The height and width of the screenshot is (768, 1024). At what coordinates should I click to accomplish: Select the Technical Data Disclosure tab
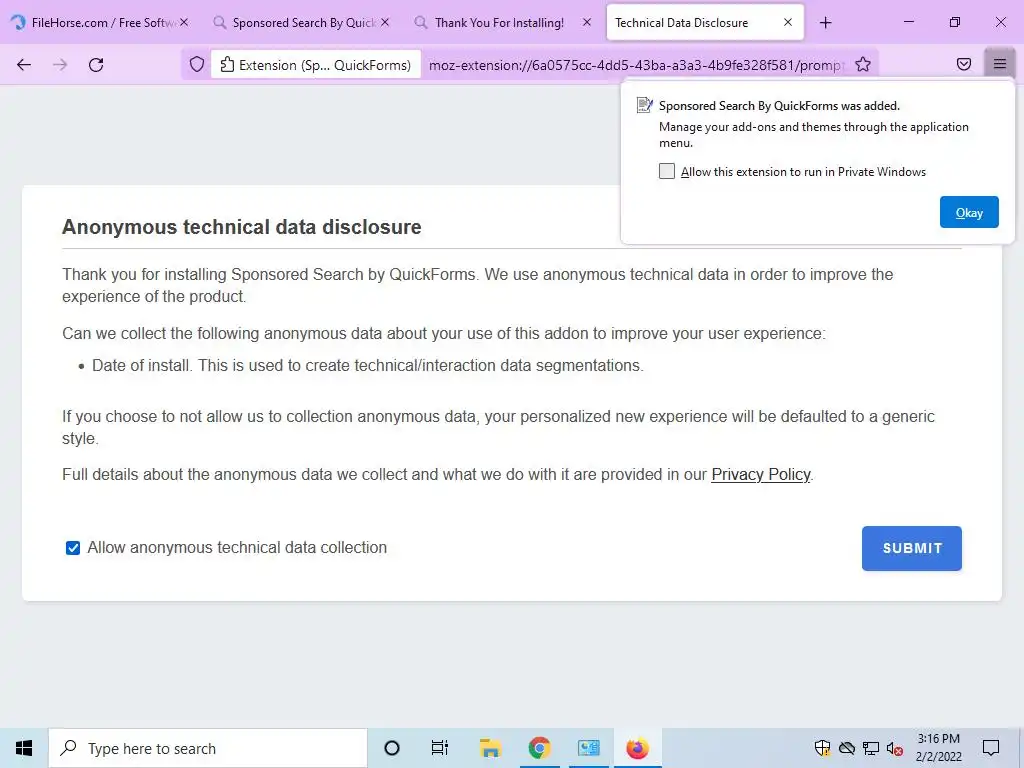pos(681,23)
